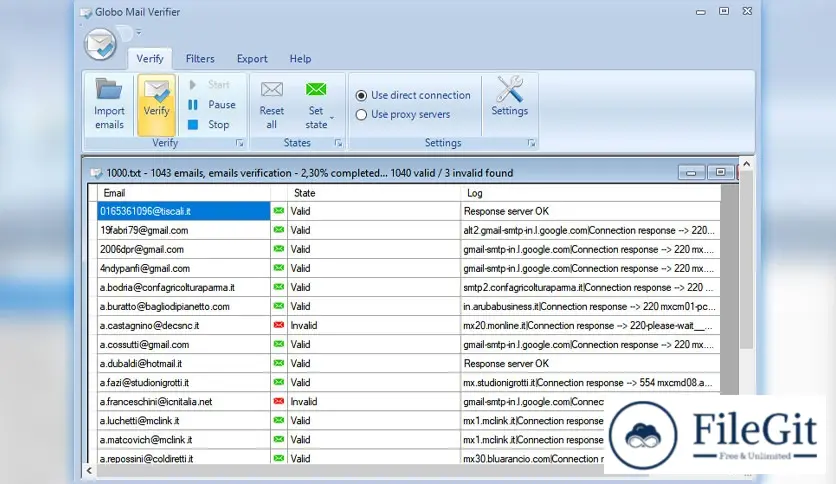
Task: Click the Import emails folder icon
Action: click(x=109, y=89)
